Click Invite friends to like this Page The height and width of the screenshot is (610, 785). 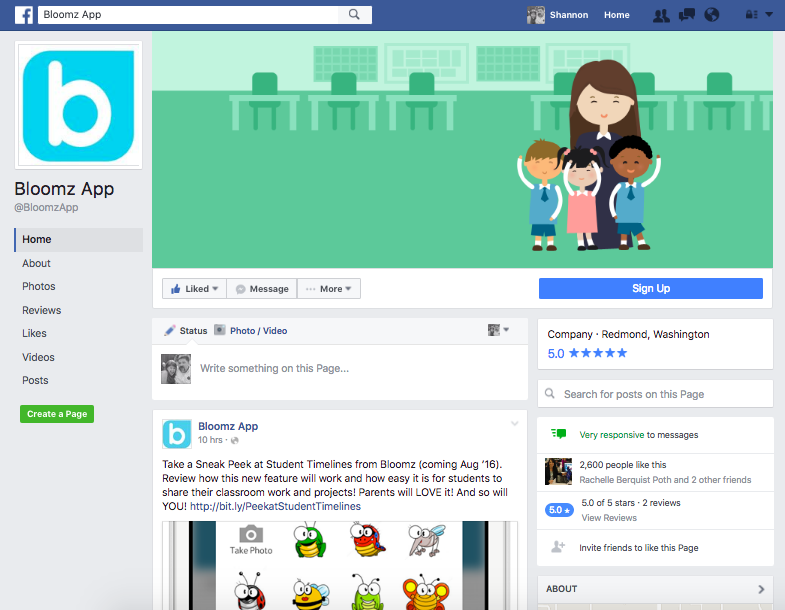639,548
